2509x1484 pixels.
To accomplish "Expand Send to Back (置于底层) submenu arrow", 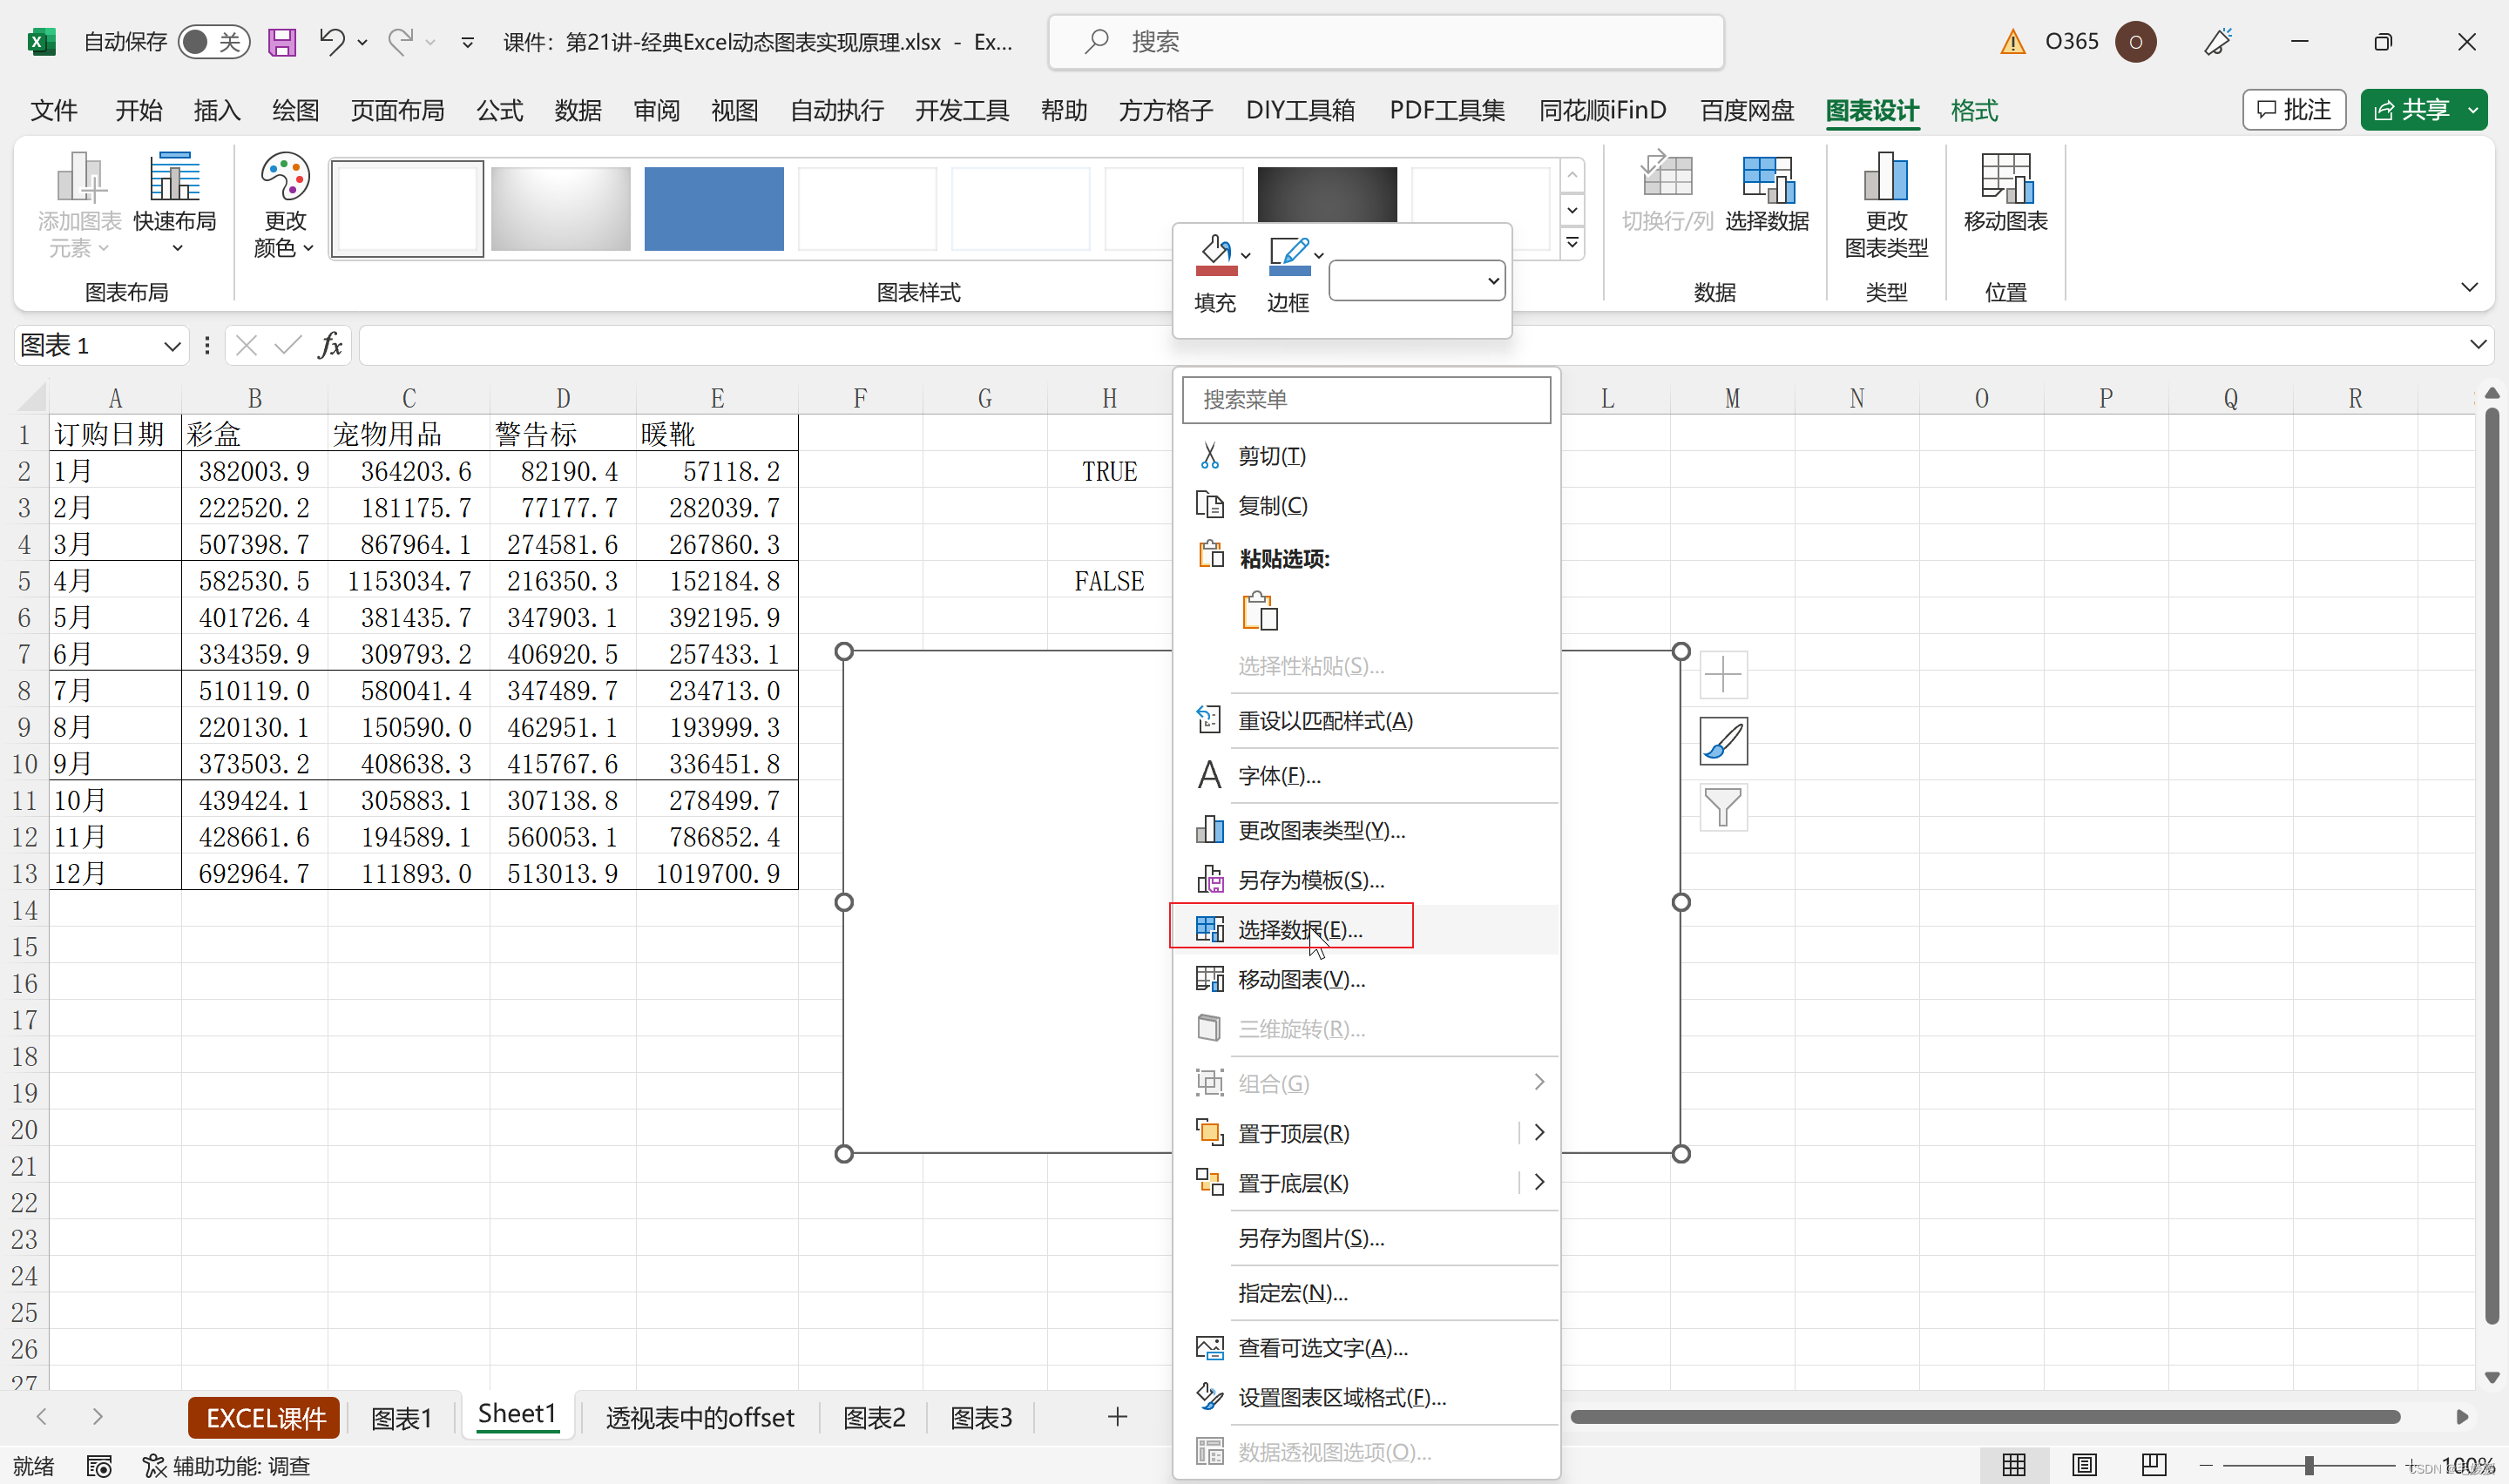I will (x=1539, y=1182).
